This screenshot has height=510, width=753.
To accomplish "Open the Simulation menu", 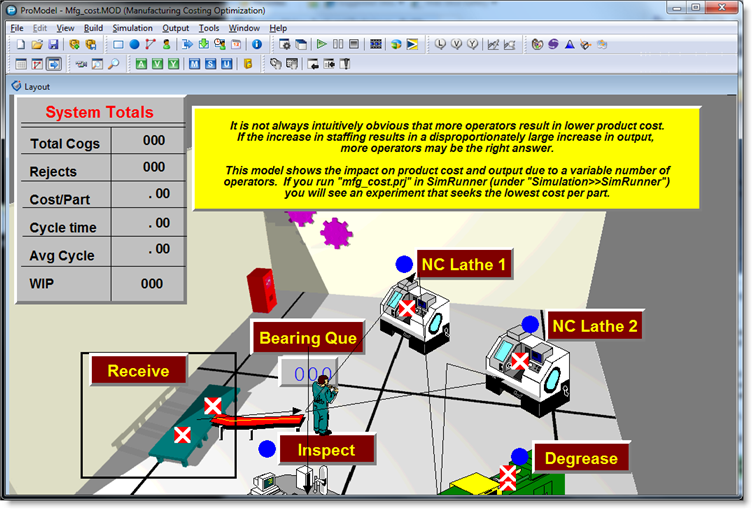I will pos(132,28).
